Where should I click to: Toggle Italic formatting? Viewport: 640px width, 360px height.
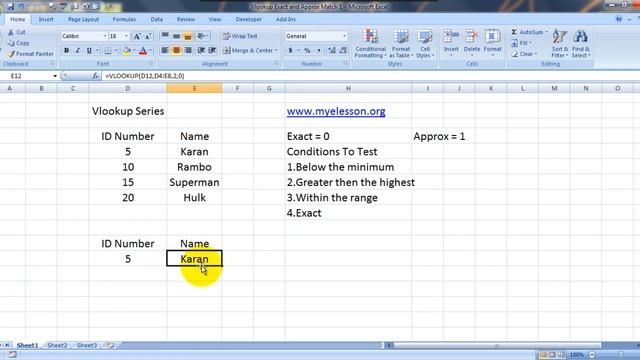78,51
